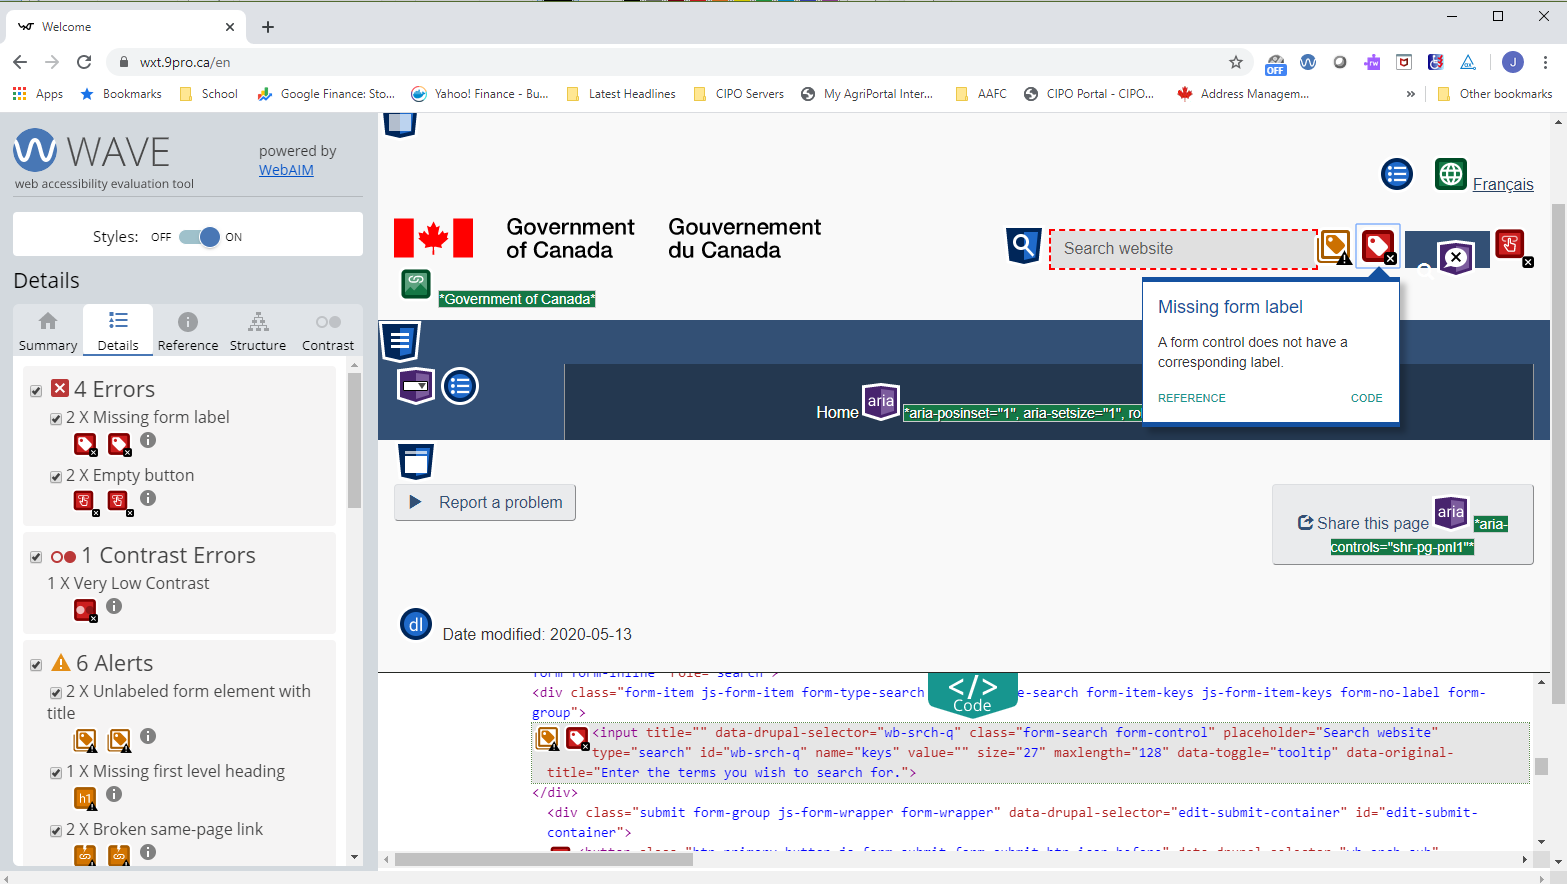Open REFERENCE in the Missing form label tooltip

(x=1191, y=398)
